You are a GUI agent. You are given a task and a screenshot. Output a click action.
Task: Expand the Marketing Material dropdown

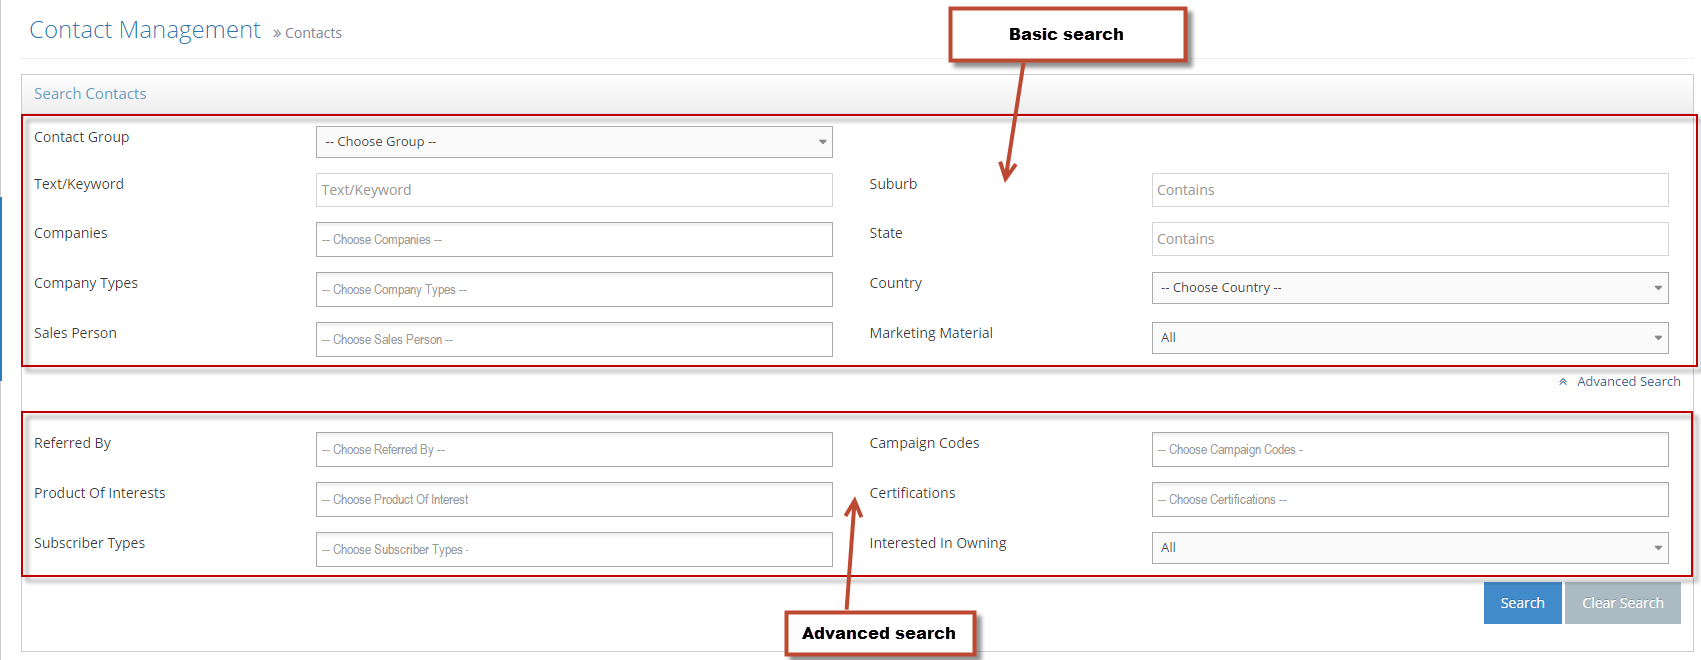(1409, 338)
